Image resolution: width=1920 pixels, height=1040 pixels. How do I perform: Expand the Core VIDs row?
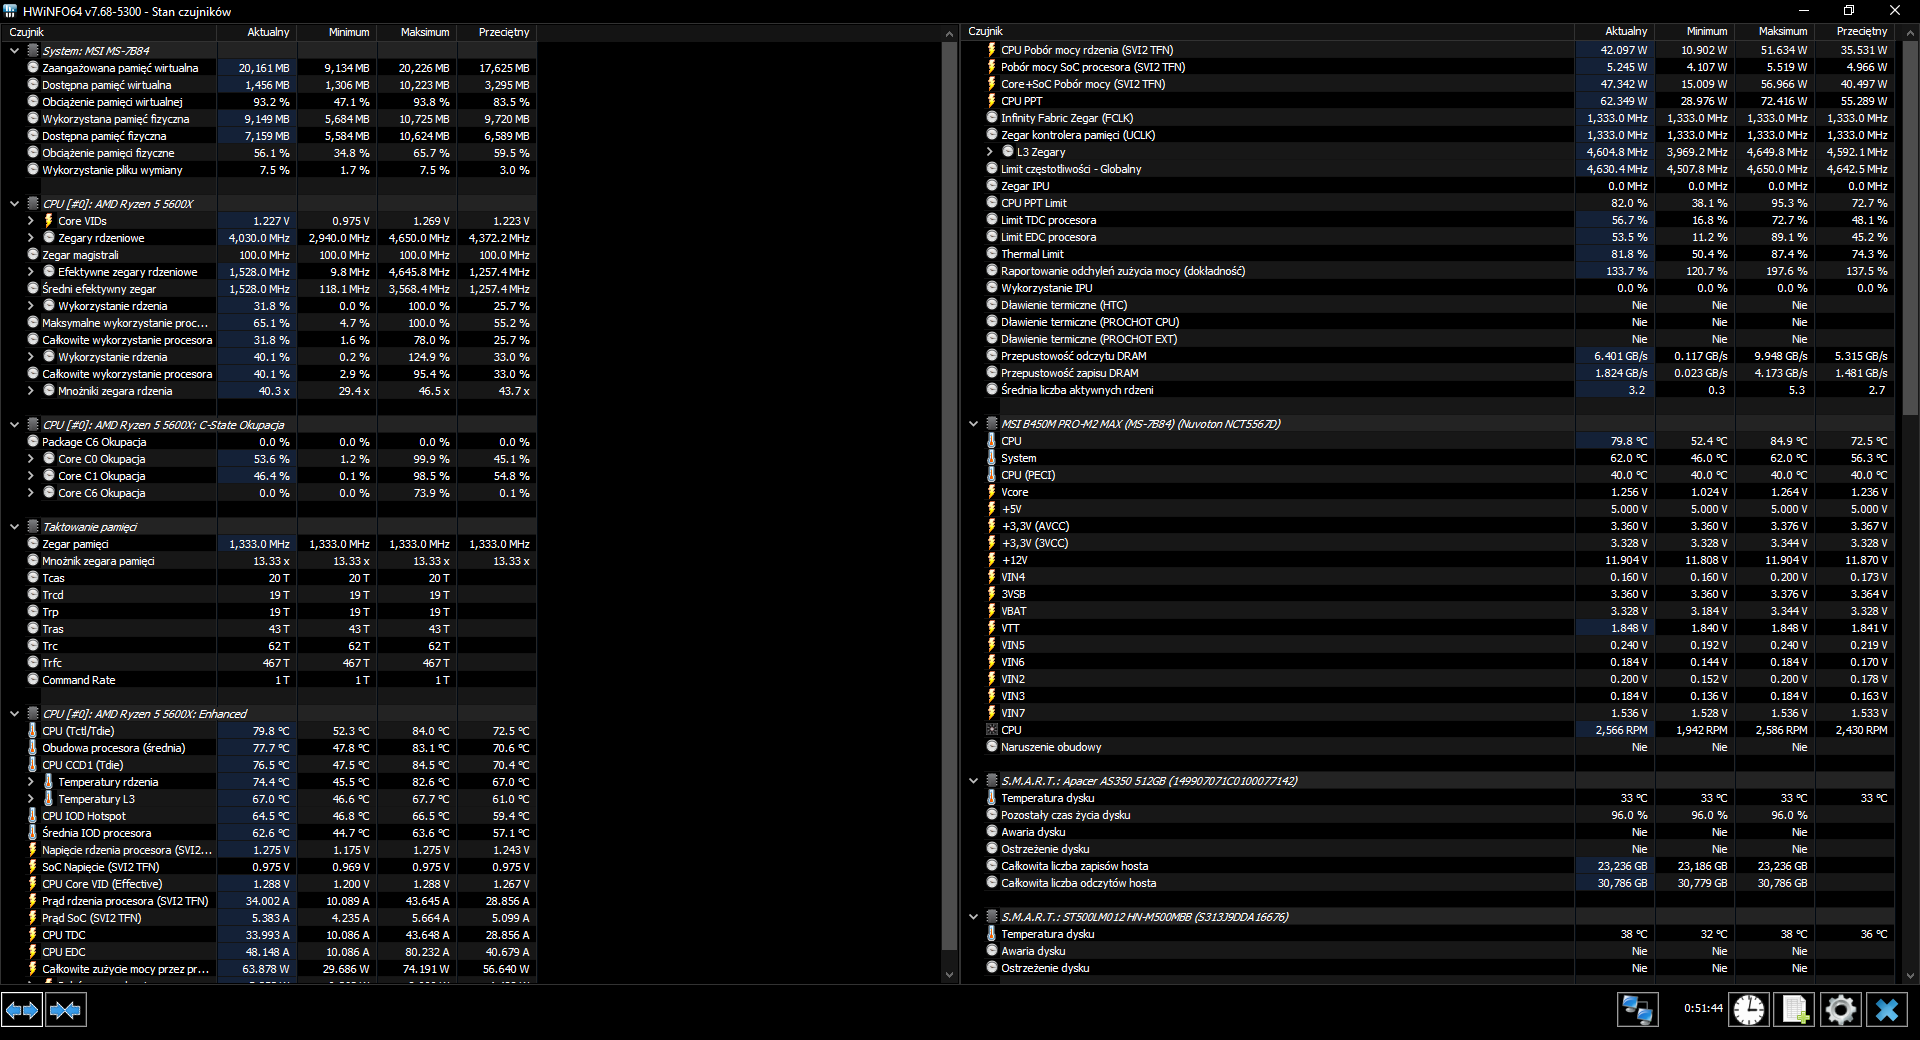click(x=30, y=221)
